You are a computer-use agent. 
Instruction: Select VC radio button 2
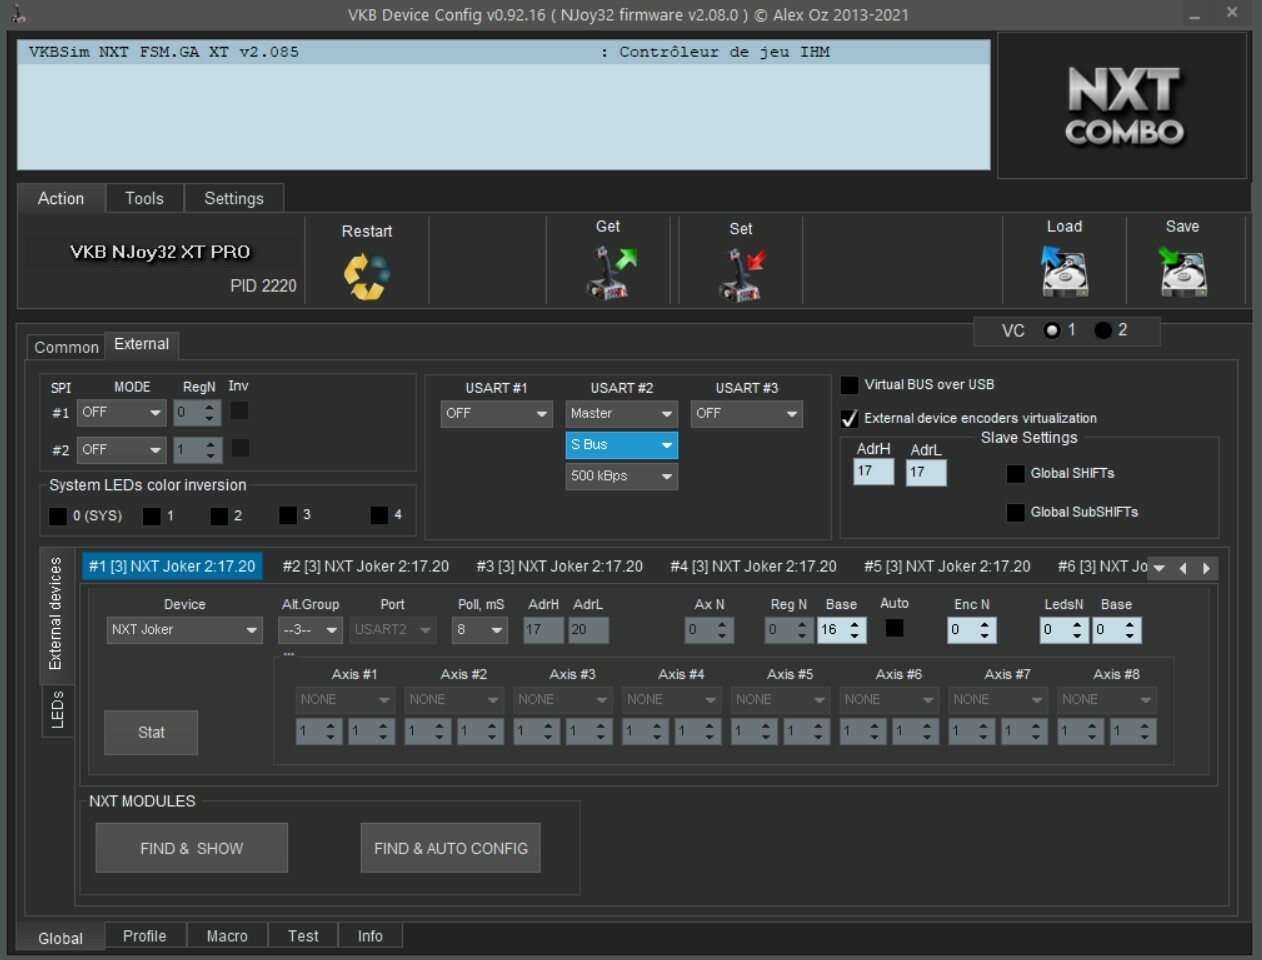(1103, 330)
